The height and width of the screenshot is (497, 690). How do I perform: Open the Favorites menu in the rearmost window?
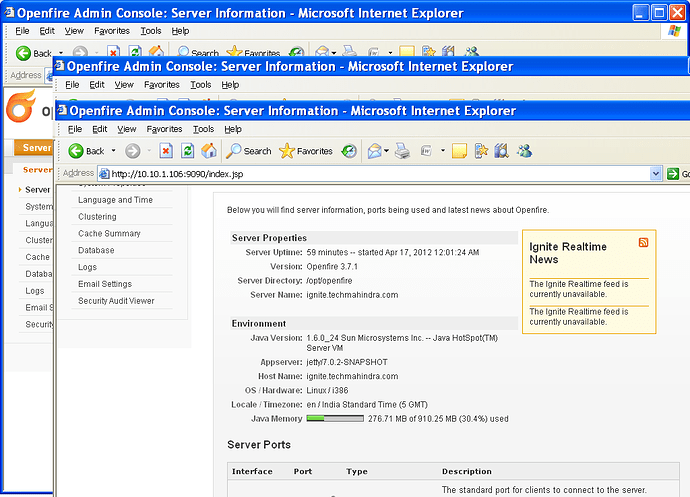click(112, 31)
